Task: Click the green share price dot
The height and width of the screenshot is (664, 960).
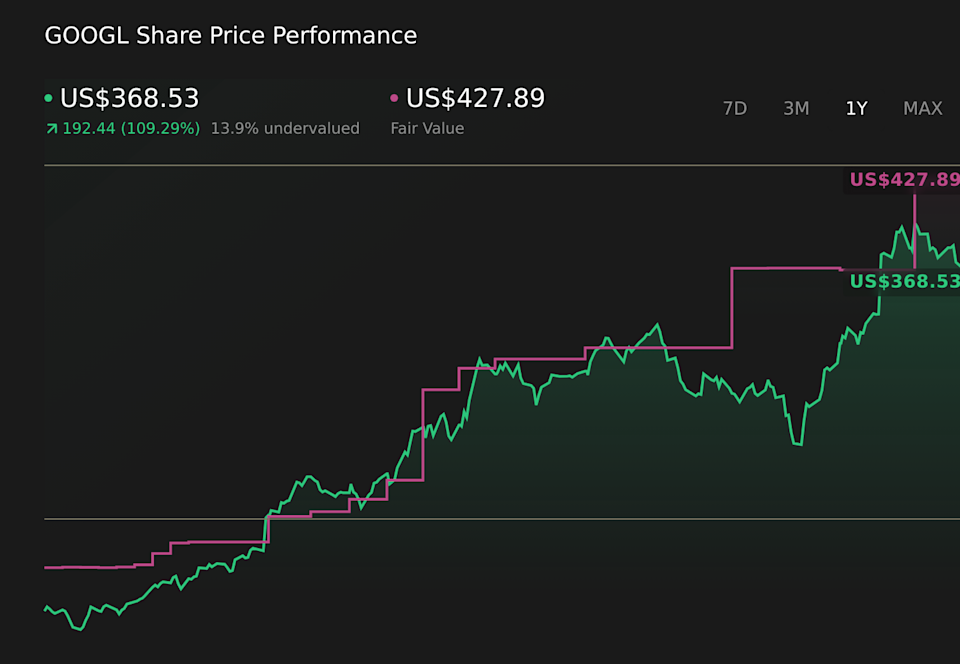Action: click(x=48, y=98)
